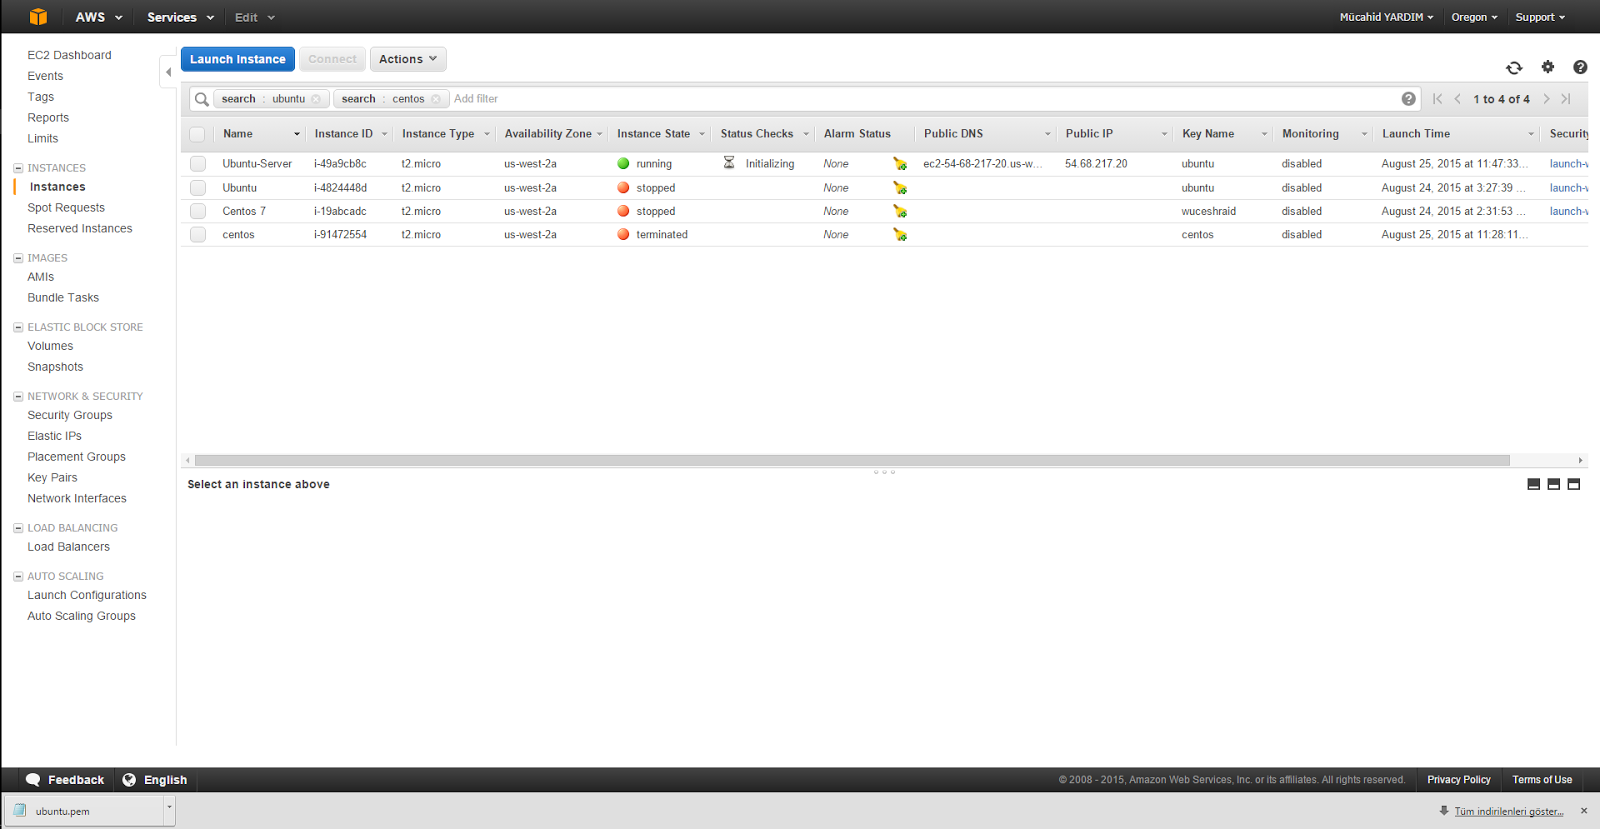Click the Tüm indirilenleri göster link

coord(1509,811)
